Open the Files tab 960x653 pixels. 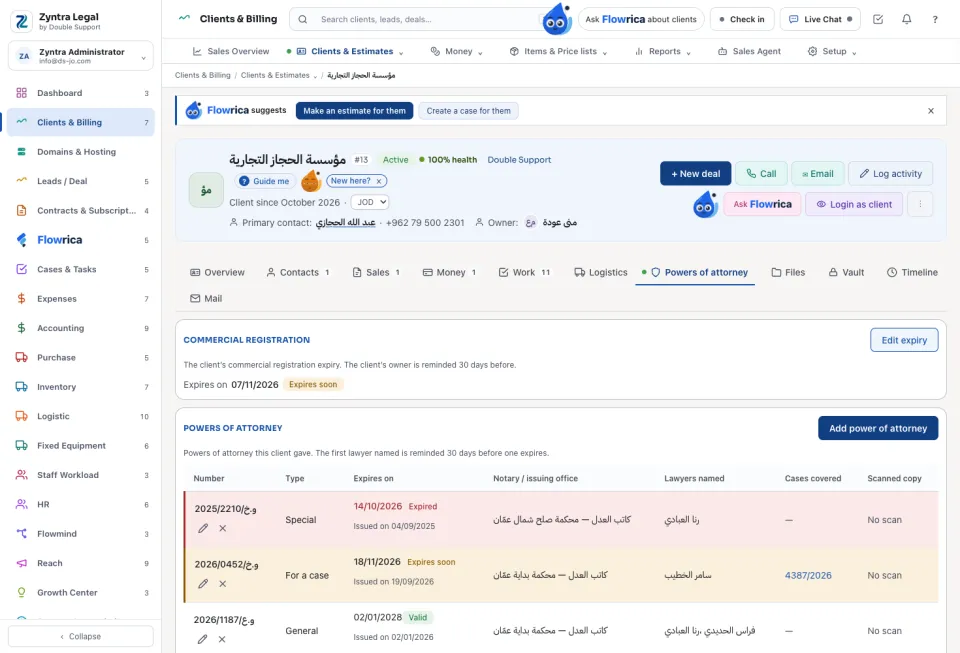coord(788,272)
